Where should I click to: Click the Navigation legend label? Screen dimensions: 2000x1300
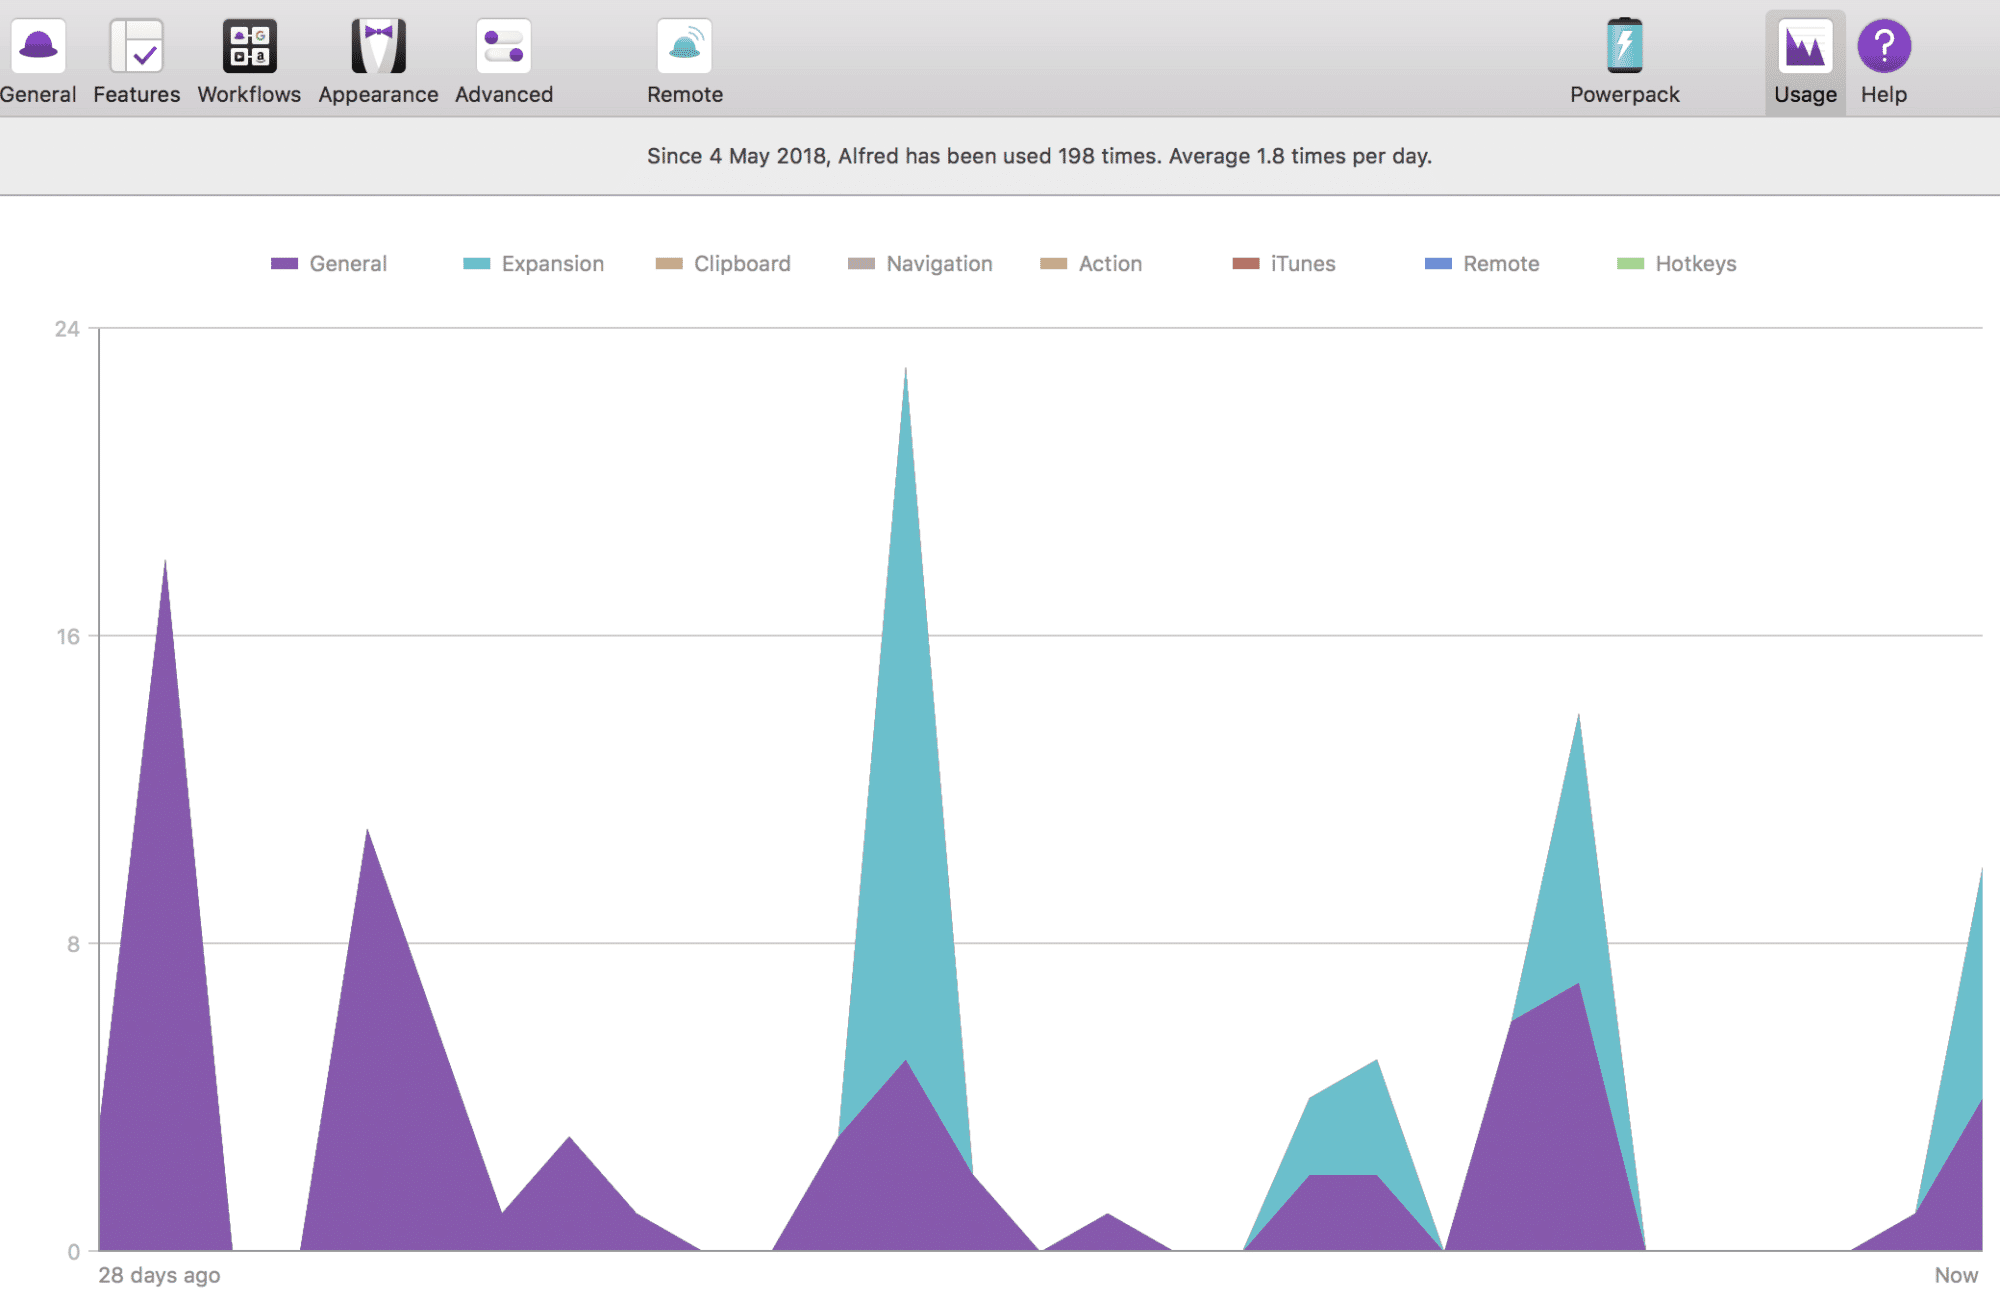[x=939, y=264]
